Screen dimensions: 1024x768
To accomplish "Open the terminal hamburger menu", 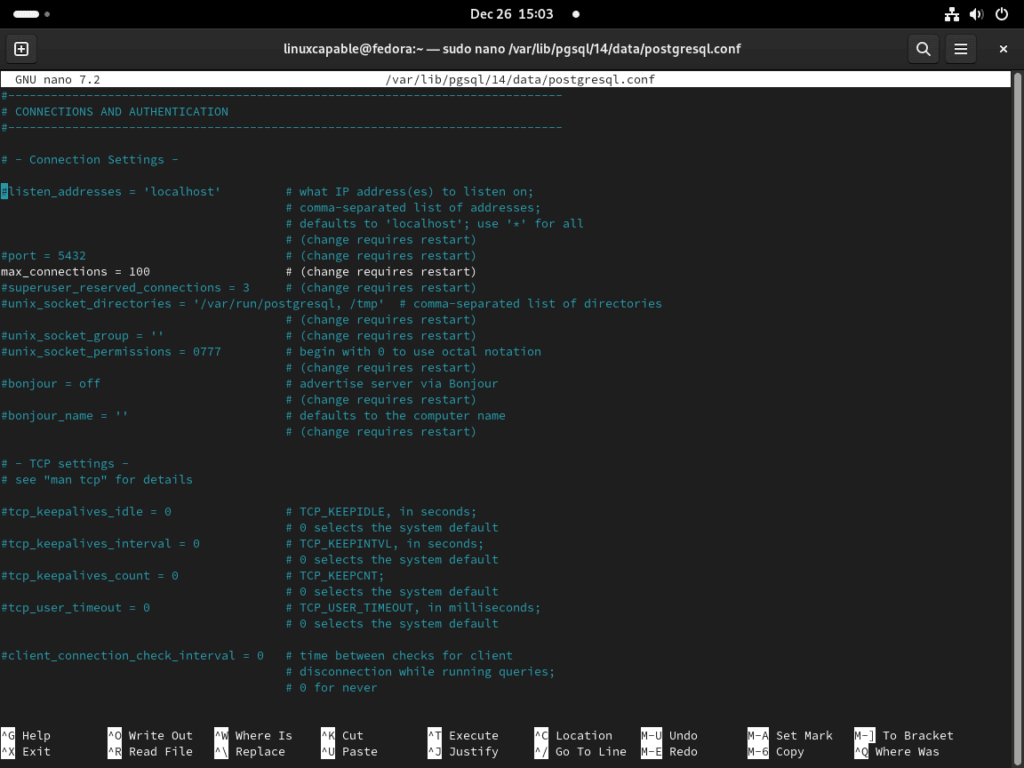I will click(963, 48).
